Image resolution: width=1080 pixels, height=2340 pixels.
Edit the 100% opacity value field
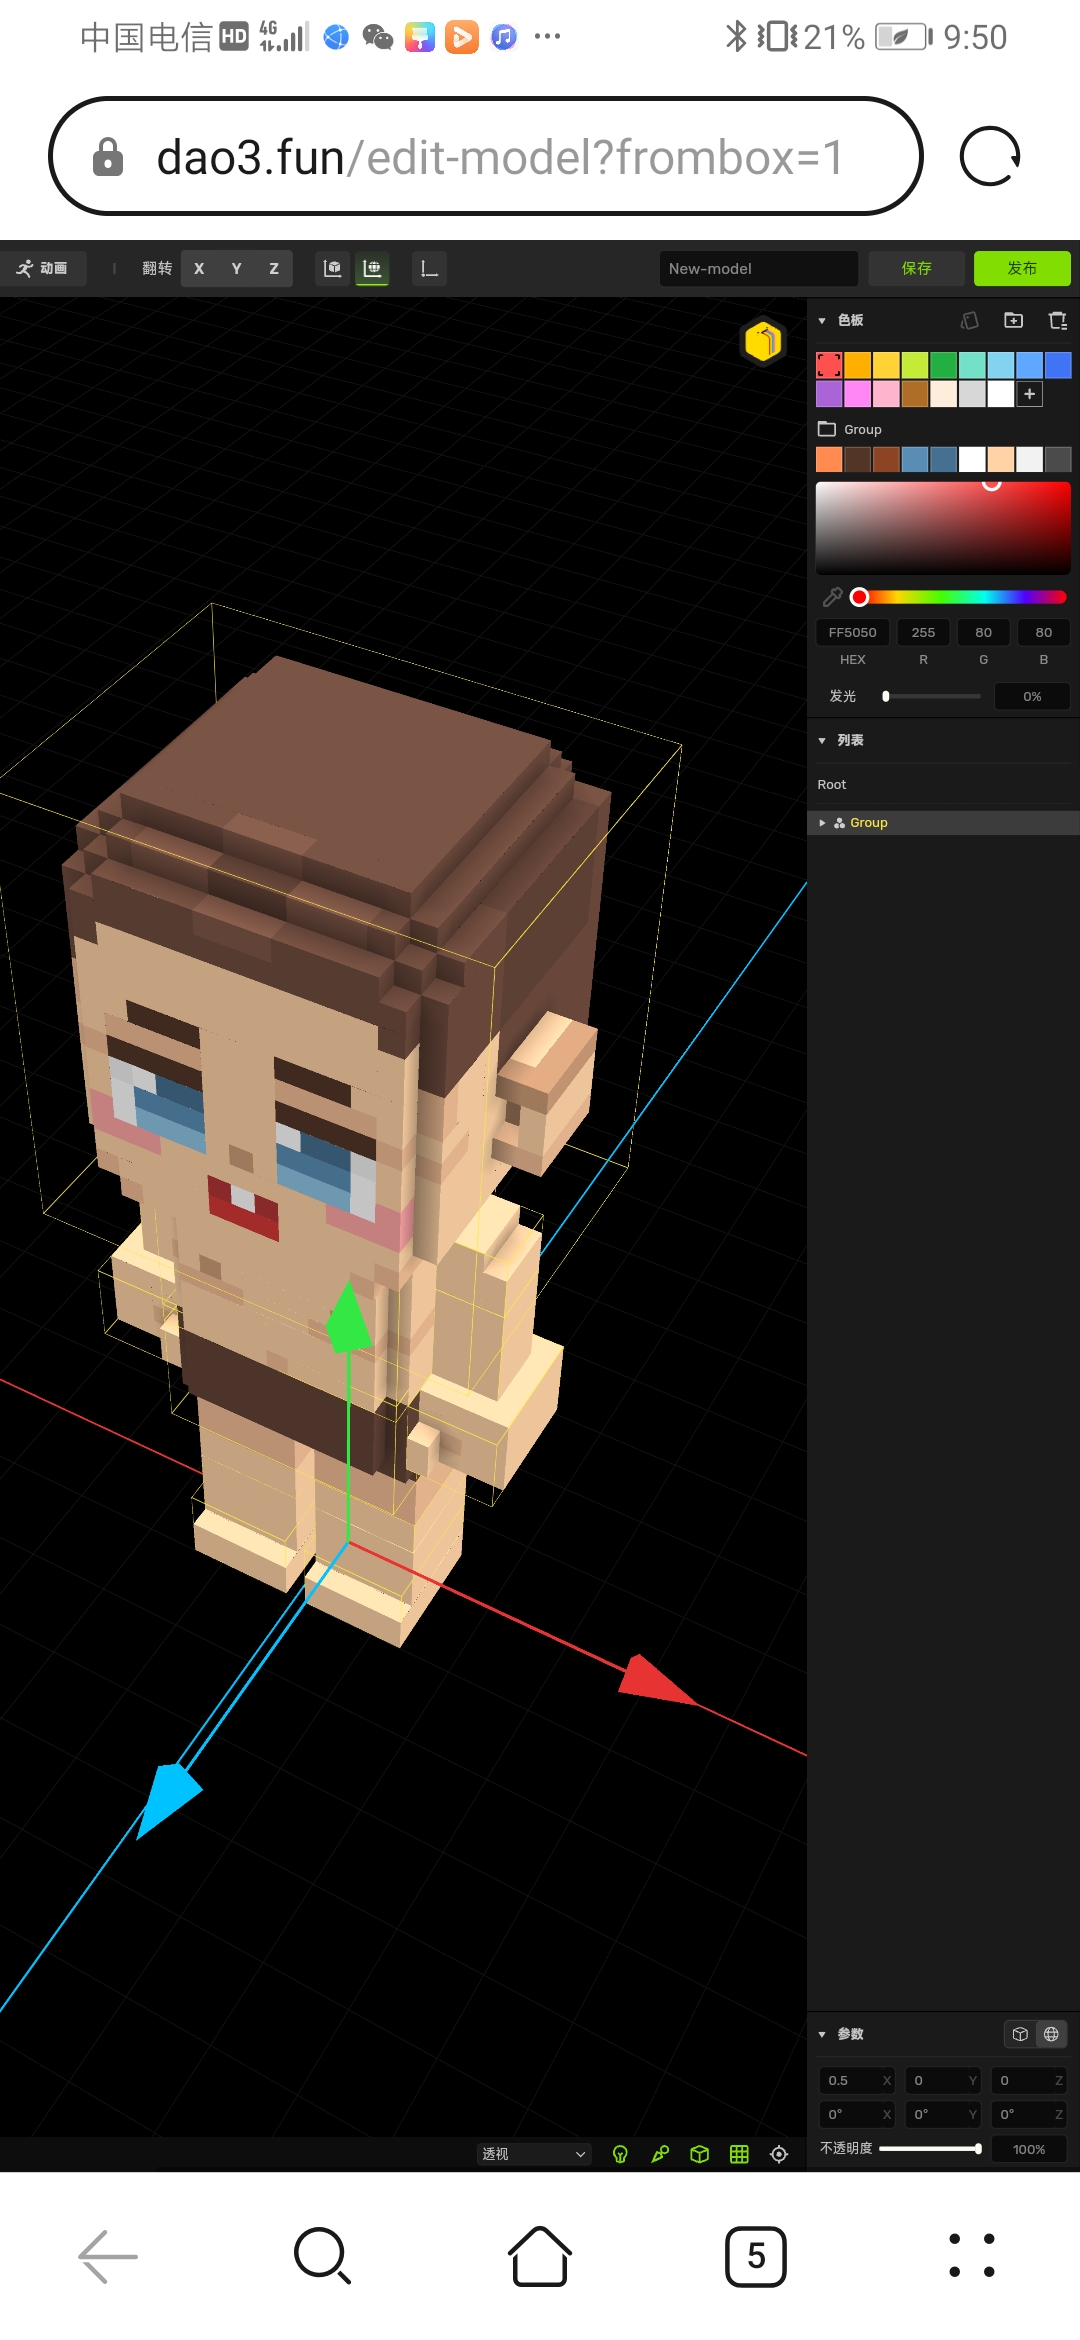tap(1029, 2149)
